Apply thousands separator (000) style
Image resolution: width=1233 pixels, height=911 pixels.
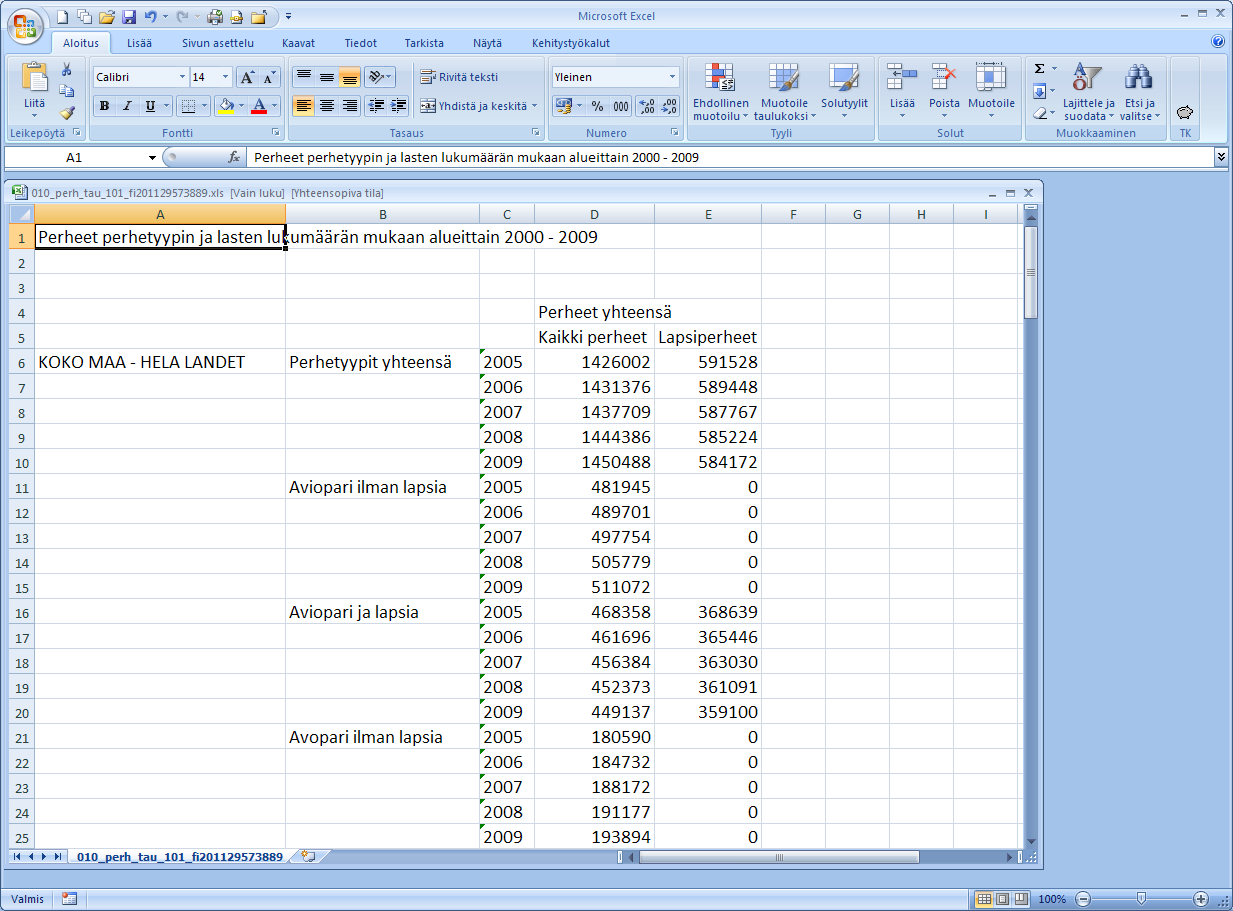point(621,106)
